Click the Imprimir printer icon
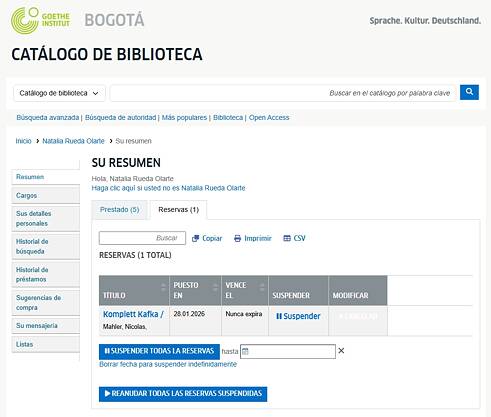Screen dimensions: 491x417 [x=237, y=238]
